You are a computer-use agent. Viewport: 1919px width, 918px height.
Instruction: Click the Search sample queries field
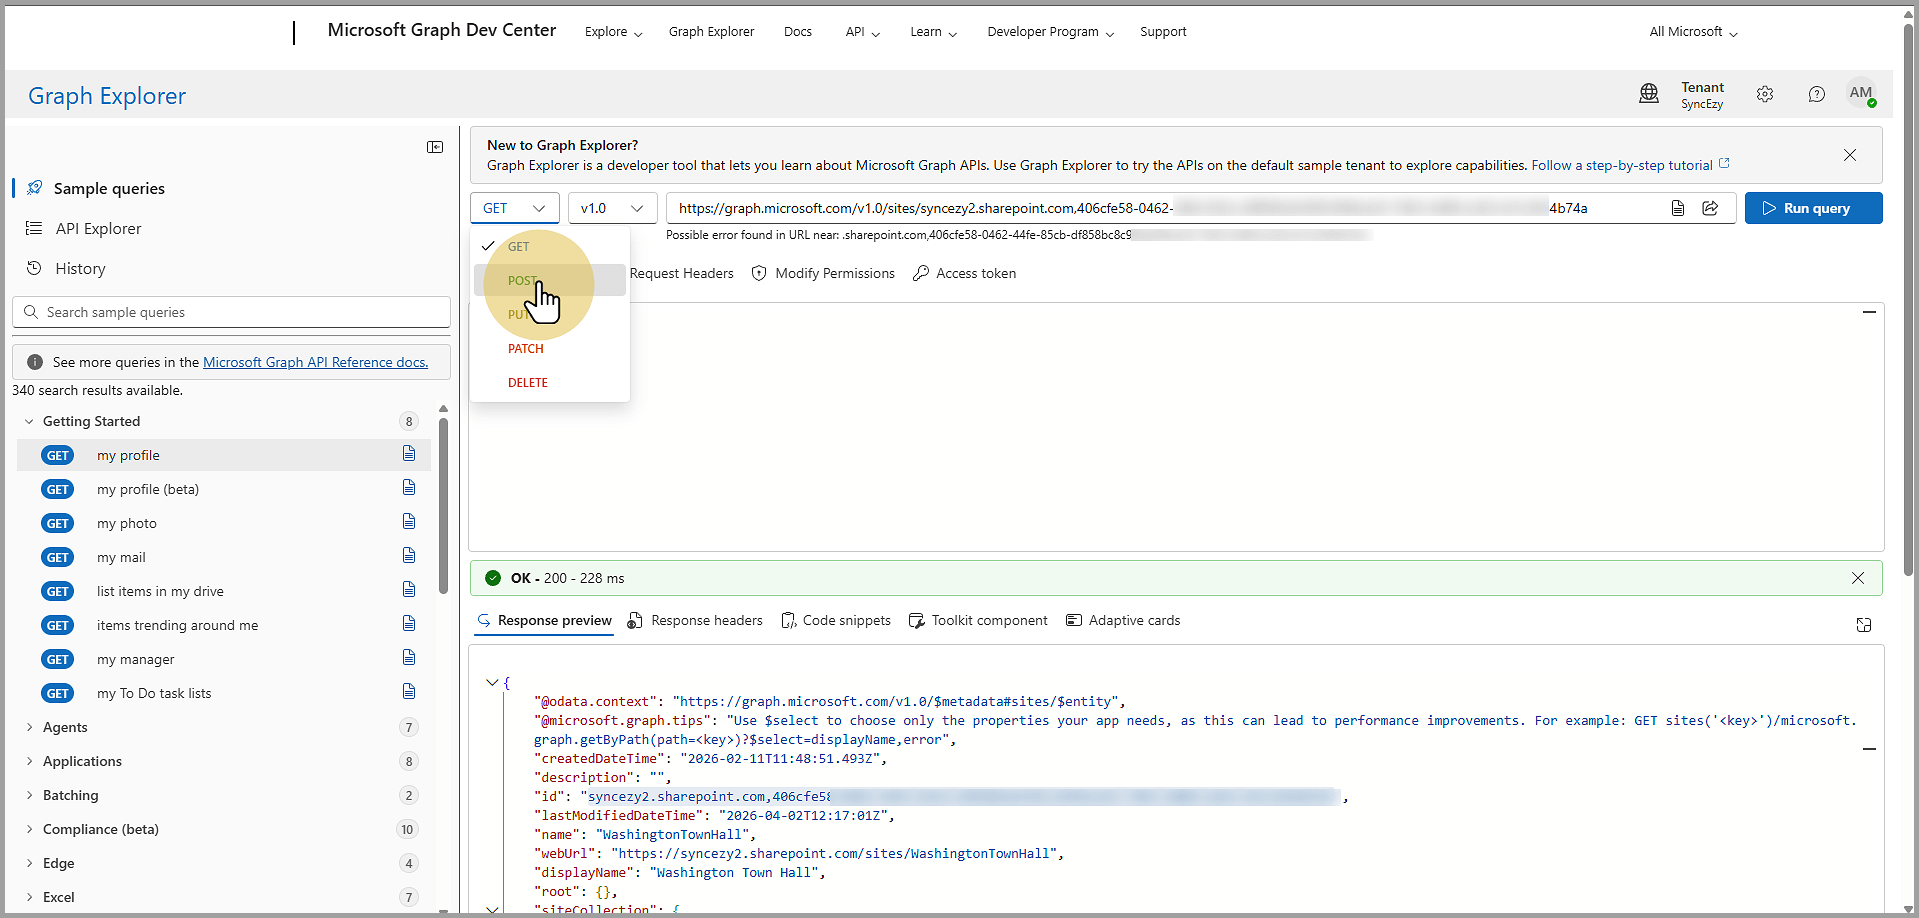click(232, 312)
